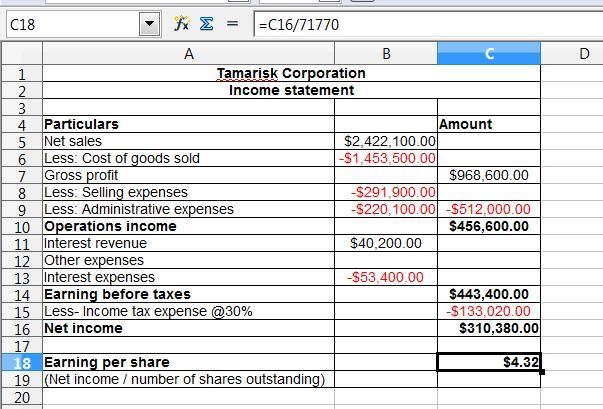Select the Net sales label cell

click(x=188, y=141)
